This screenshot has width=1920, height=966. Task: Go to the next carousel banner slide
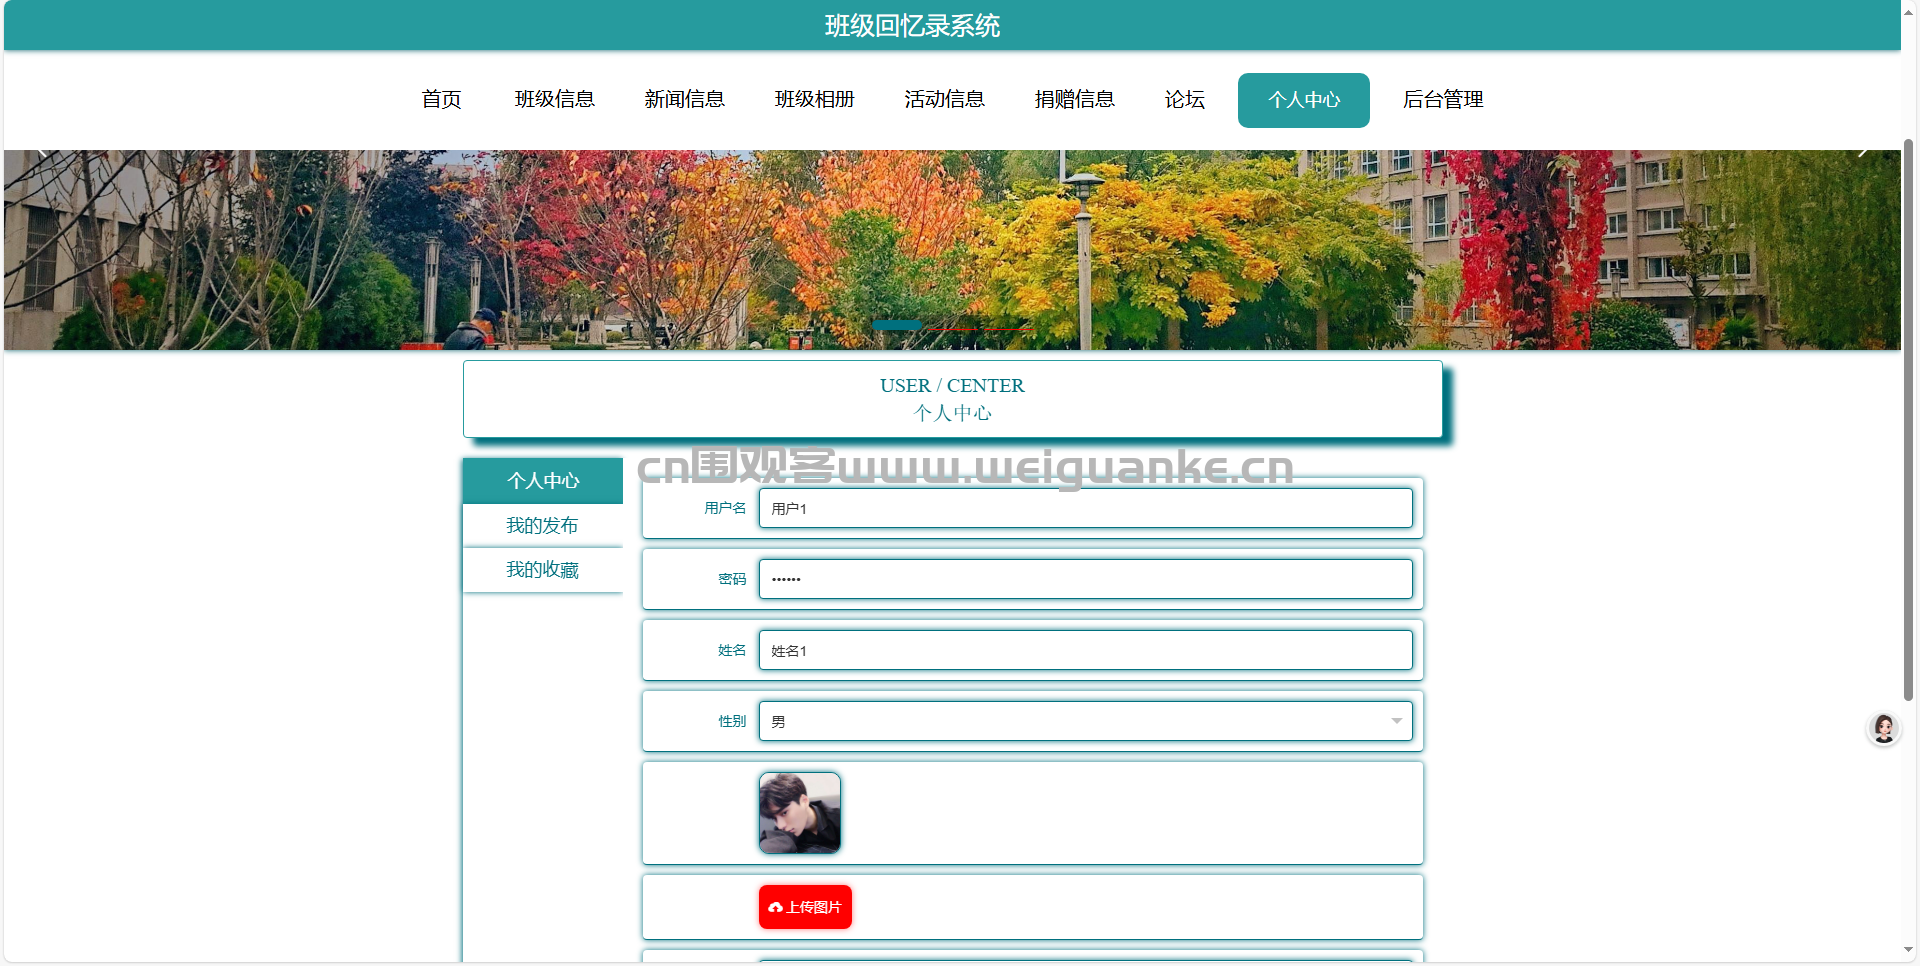click(1862, 152)
